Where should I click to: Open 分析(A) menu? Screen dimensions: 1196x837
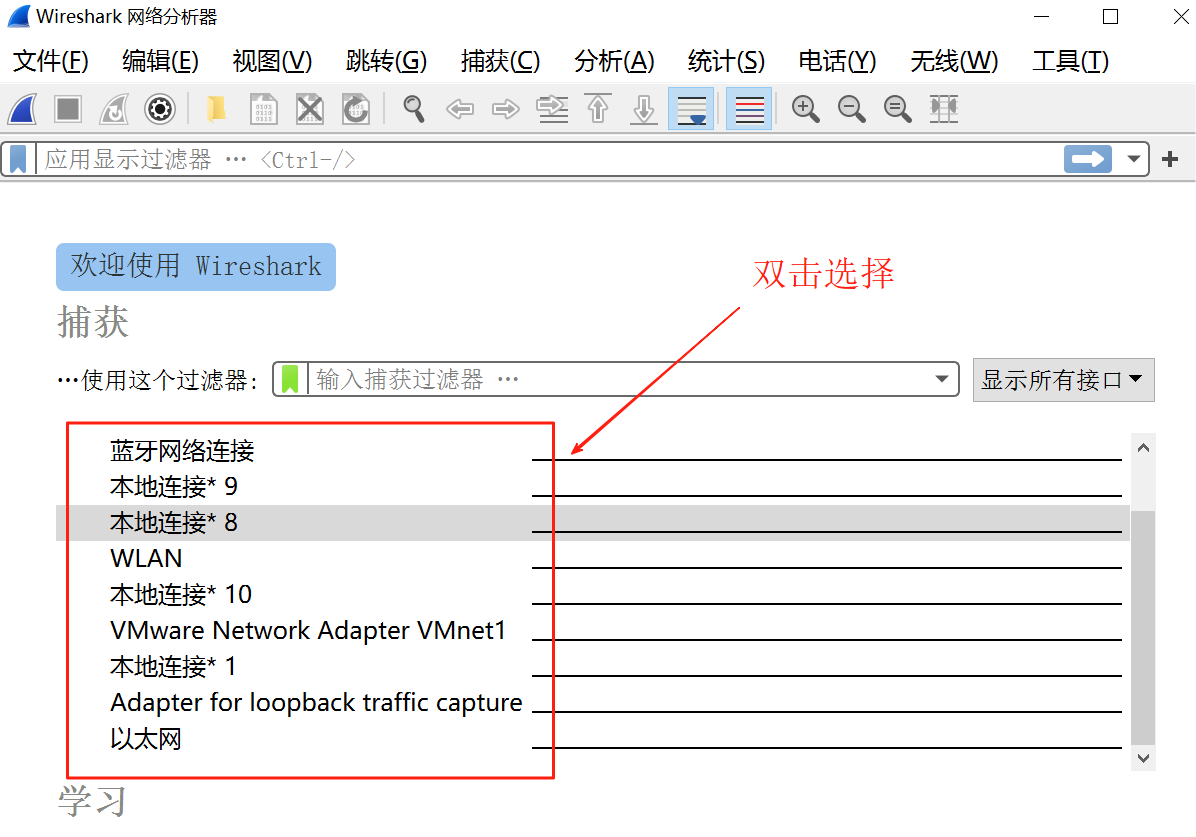click(x=614, y=61)
